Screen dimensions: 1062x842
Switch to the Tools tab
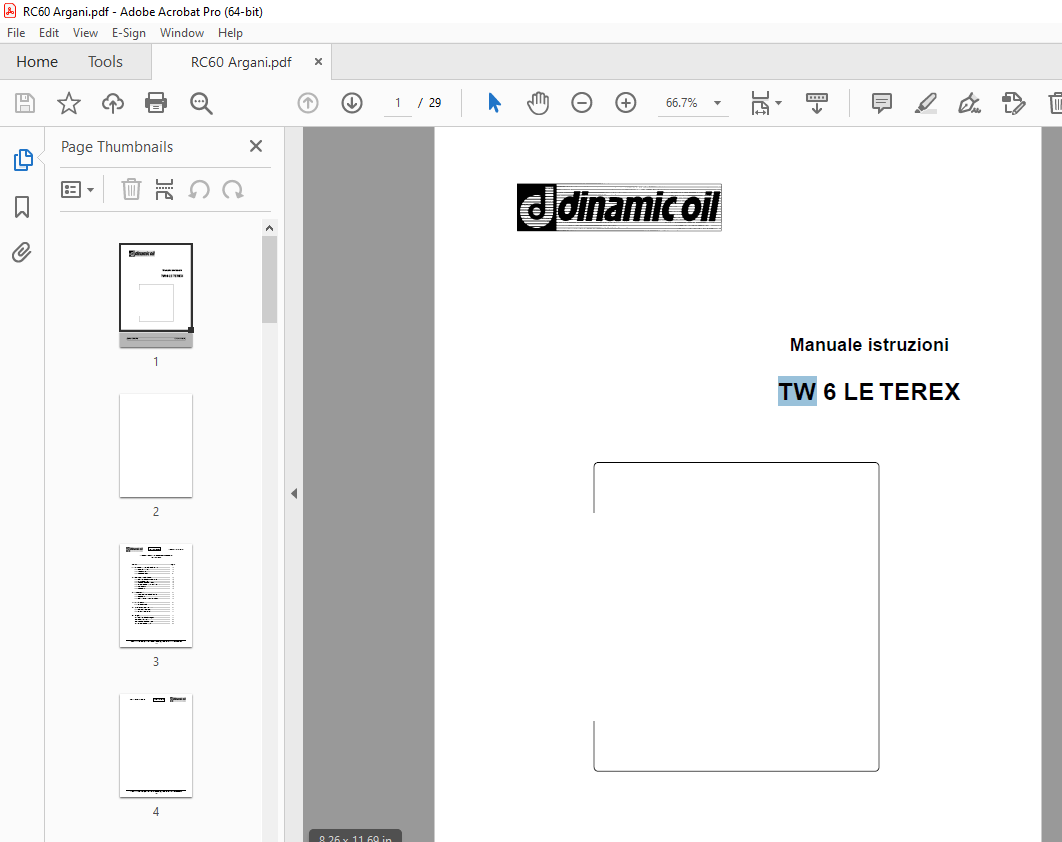(105, 62)
